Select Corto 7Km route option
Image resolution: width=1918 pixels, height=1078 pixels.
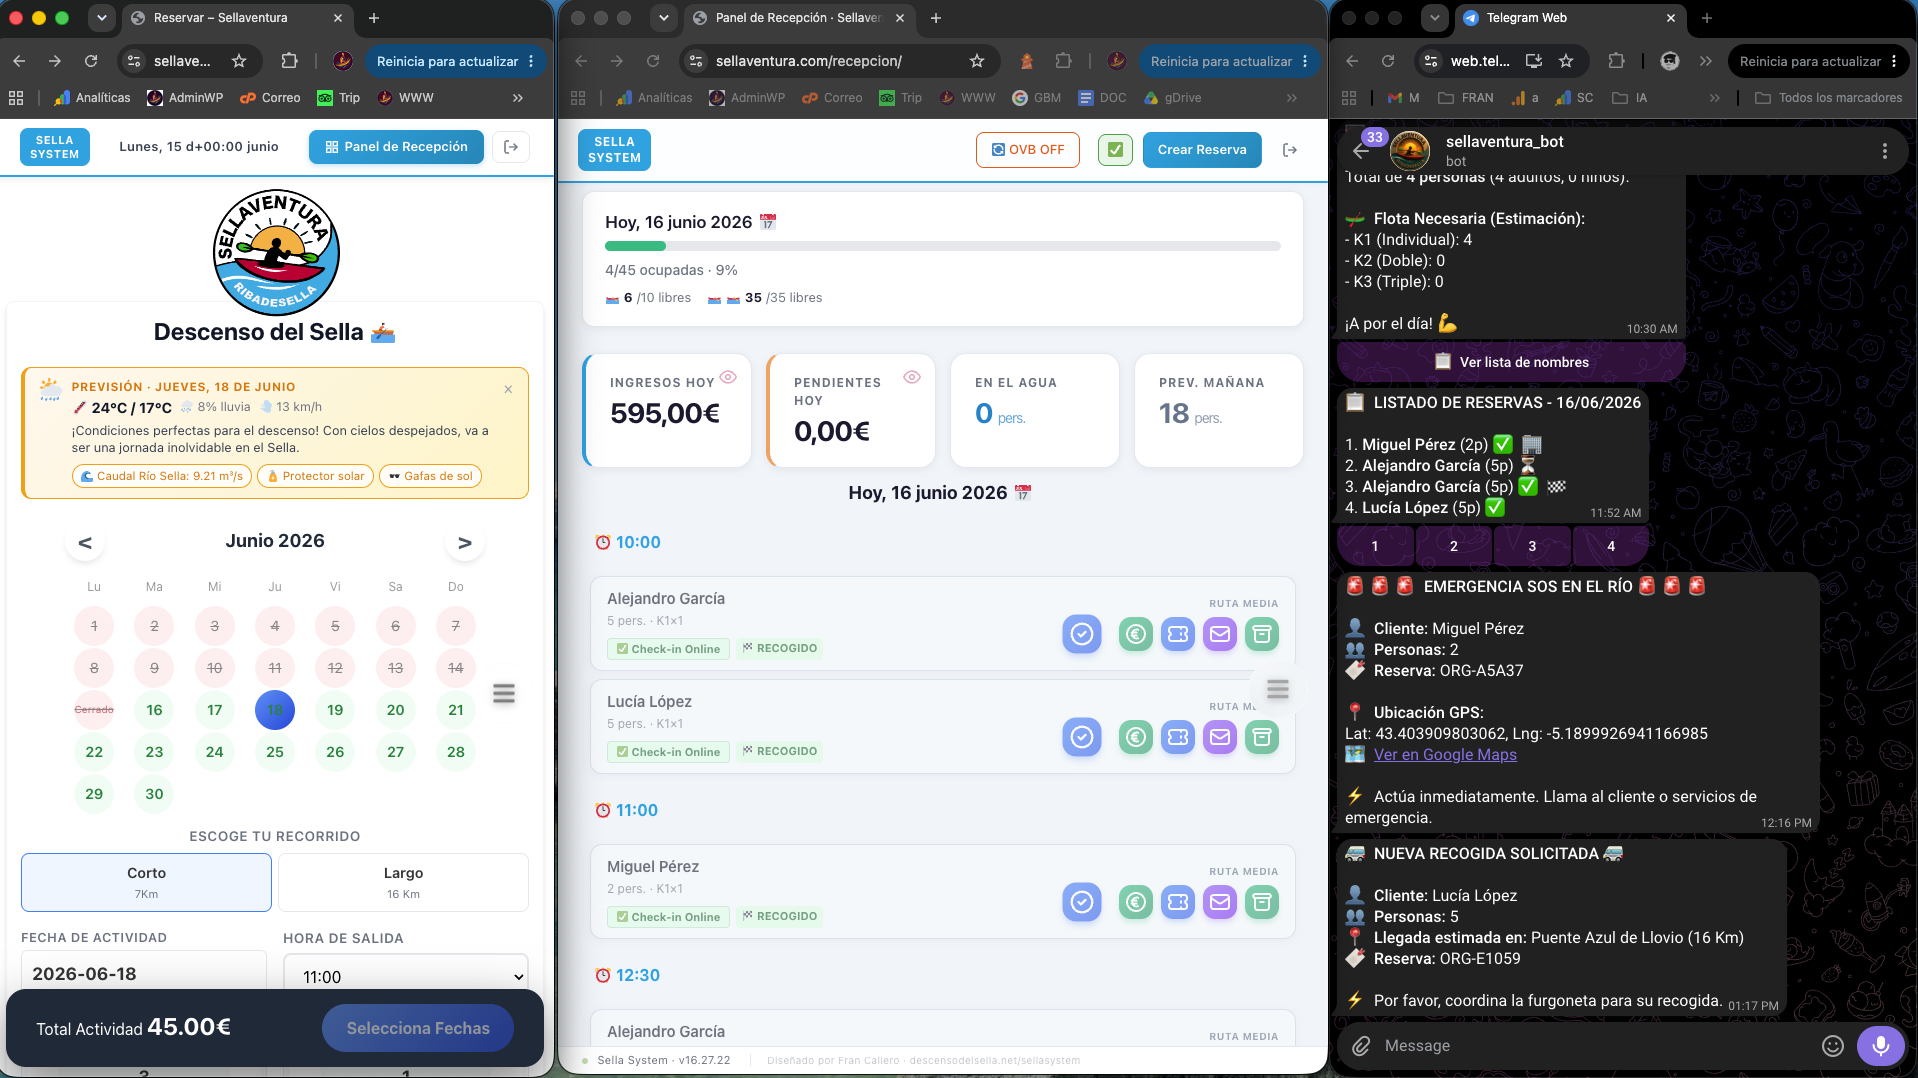pyautogui.click(x=146, y=882)
